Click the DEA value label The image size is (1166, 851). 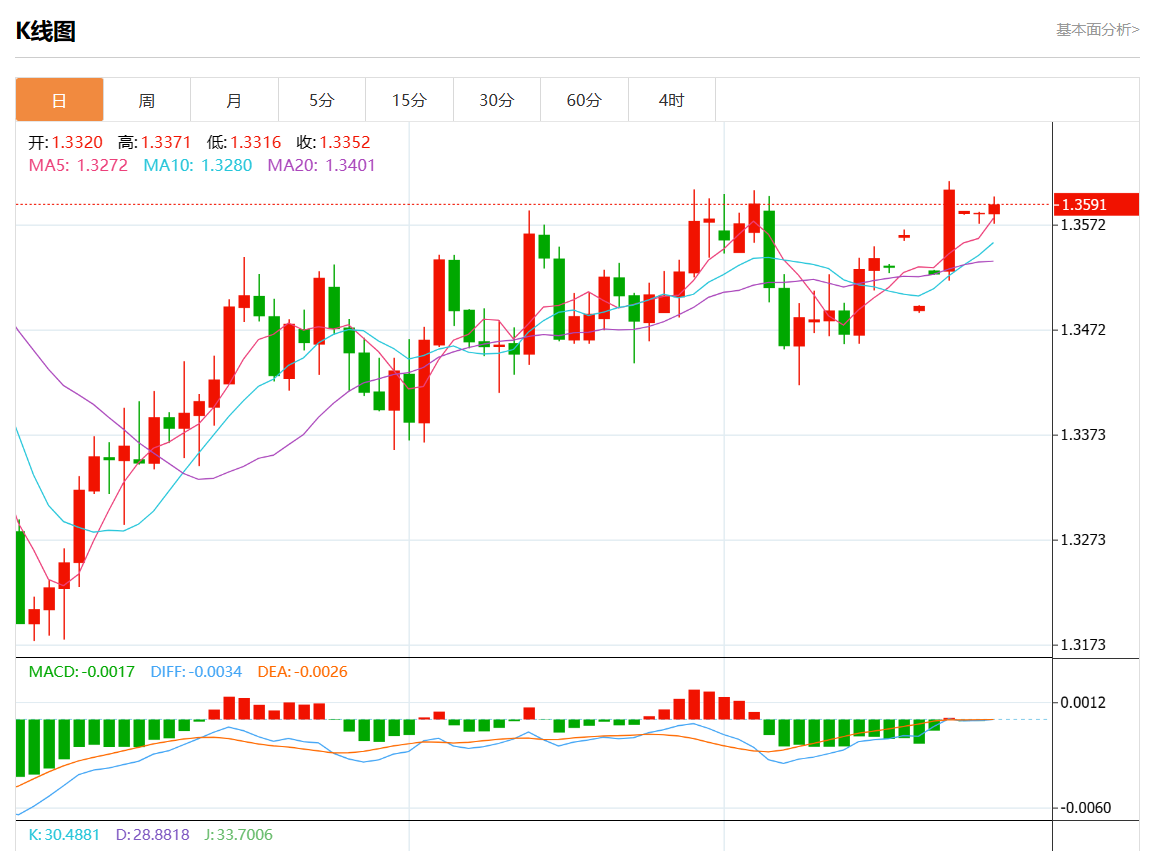302,672
